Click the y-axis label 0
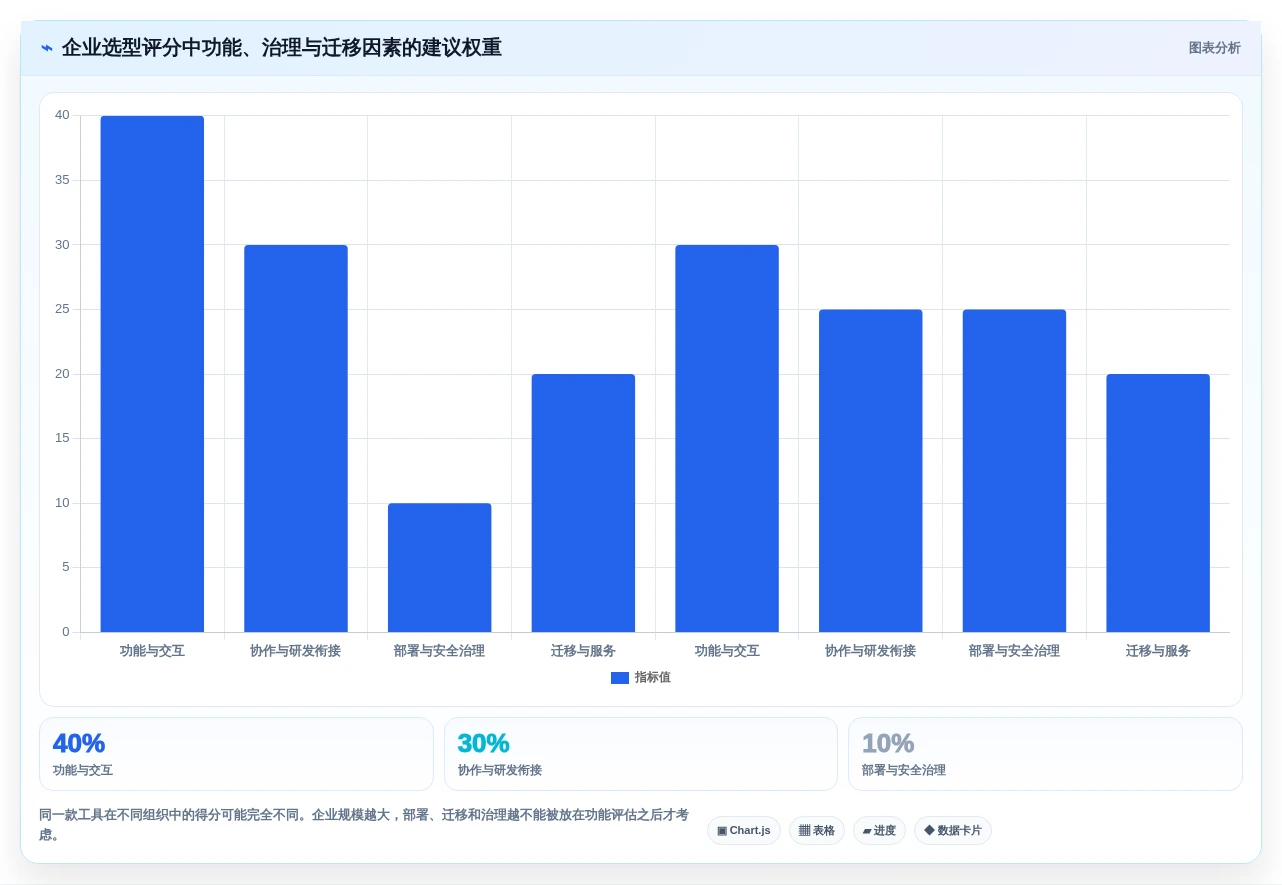This screenshot has height=885, width=1282. pyautogui.click(x=66, y=632)
